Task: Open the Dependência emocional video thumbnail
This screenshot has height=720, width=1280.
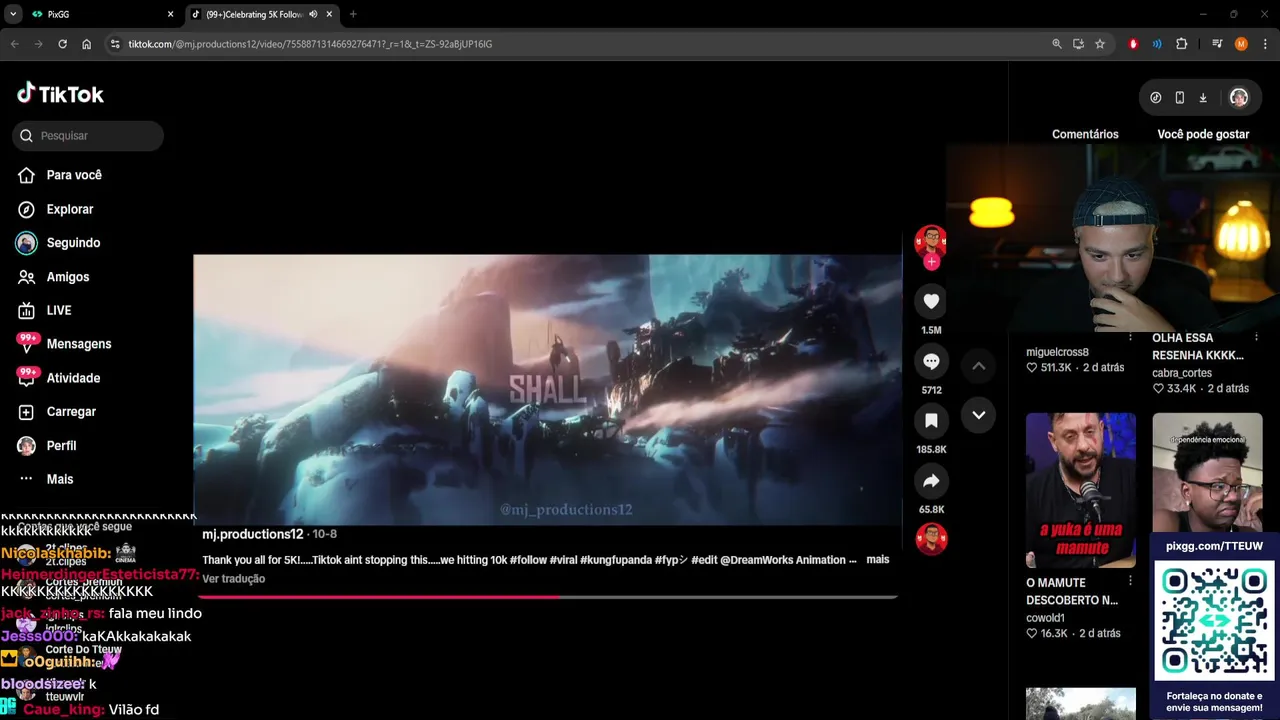Action: [1207, 473]
